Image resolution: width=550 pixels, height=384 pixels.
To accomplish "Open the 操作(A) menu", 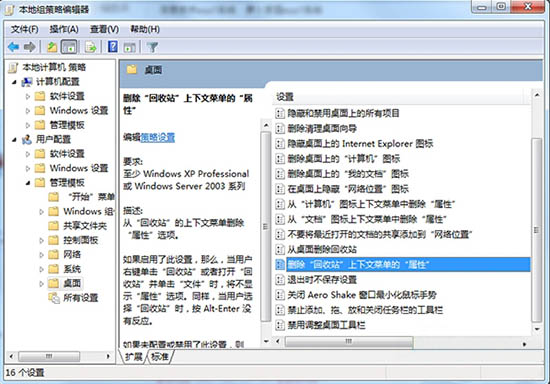I will pos(64,29).
